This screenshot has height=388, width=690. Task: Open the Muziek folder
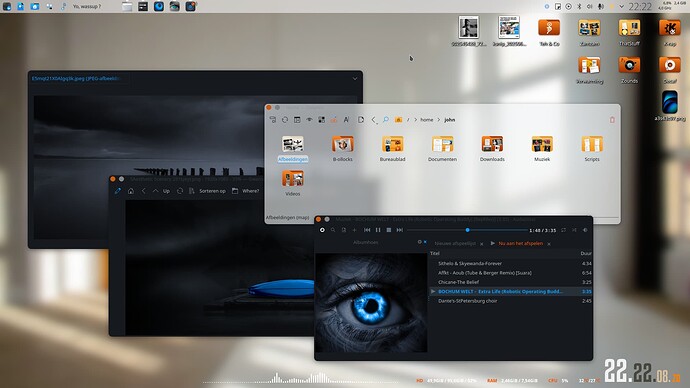542,148
